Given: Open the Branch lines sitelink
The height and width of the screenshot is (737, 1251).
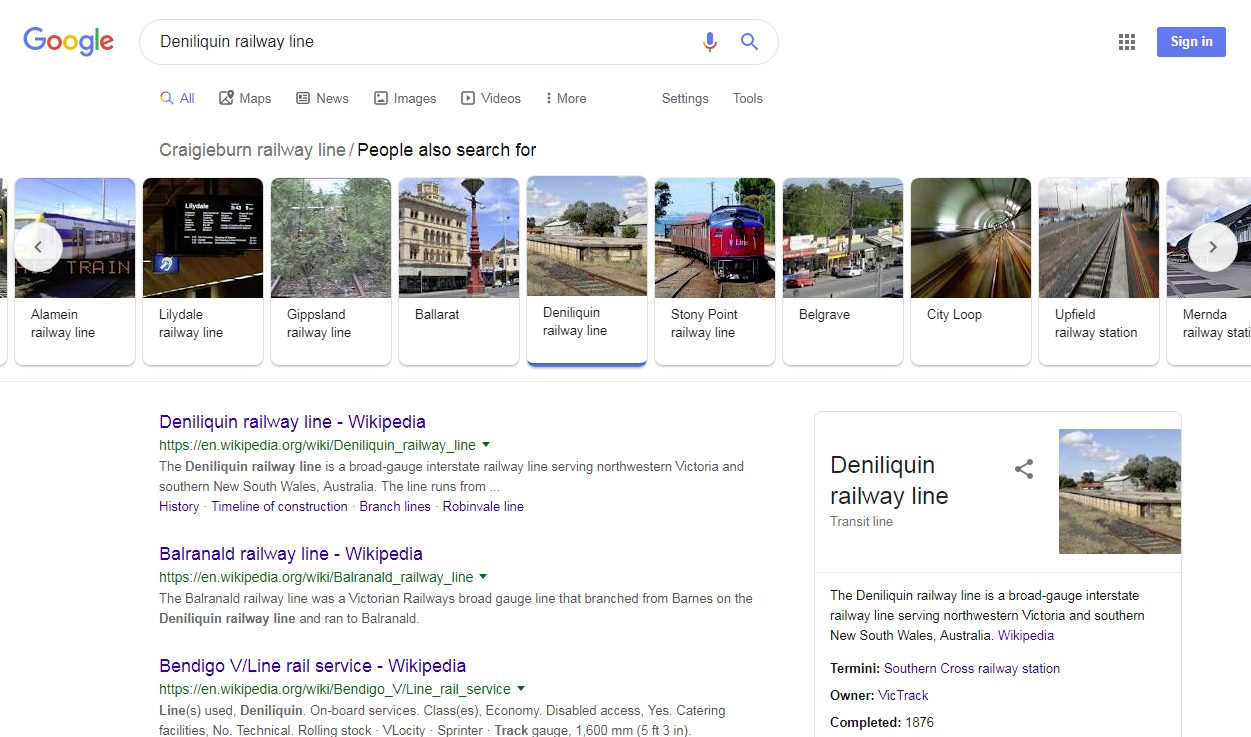Looking at the screenshot, I should [x=395, y=507].
